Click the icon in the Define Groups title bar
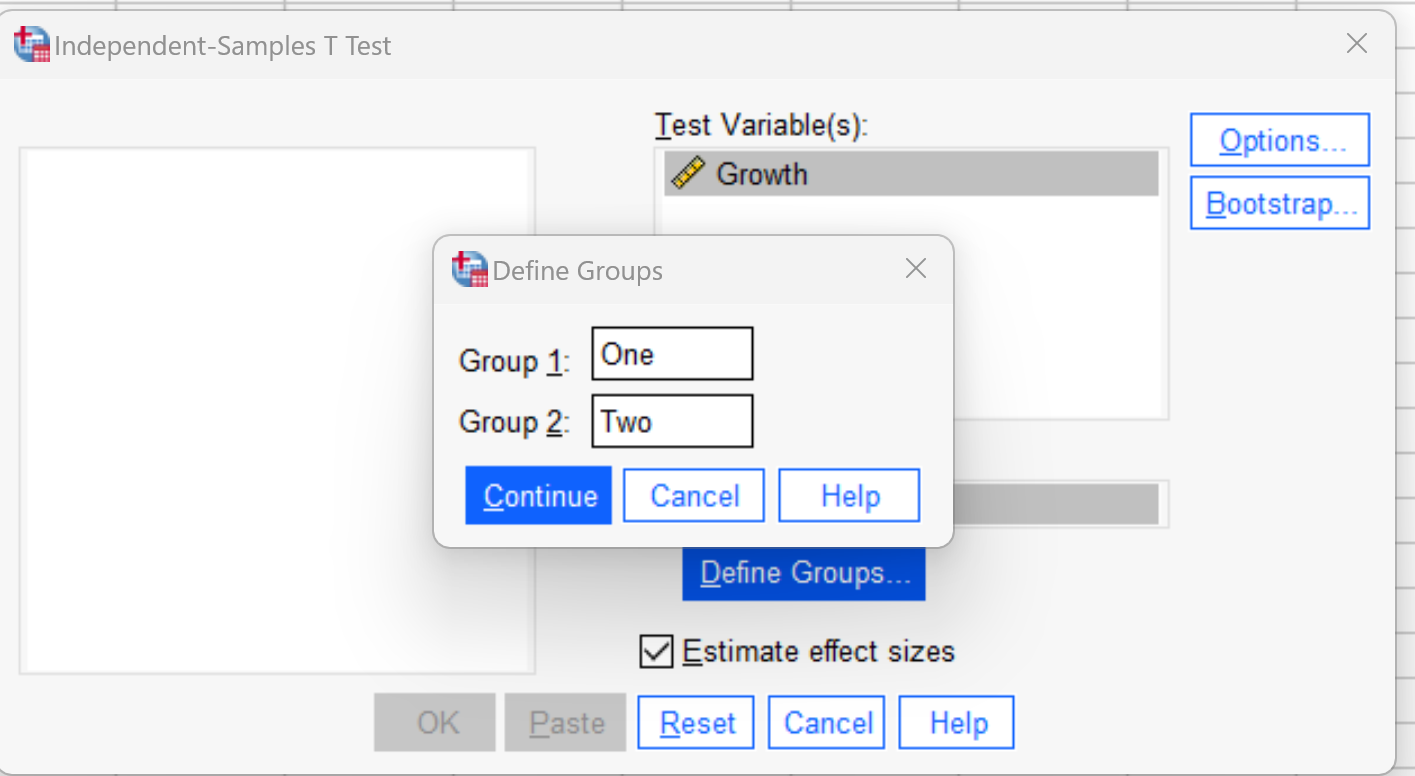 click(x=469, y=269)
